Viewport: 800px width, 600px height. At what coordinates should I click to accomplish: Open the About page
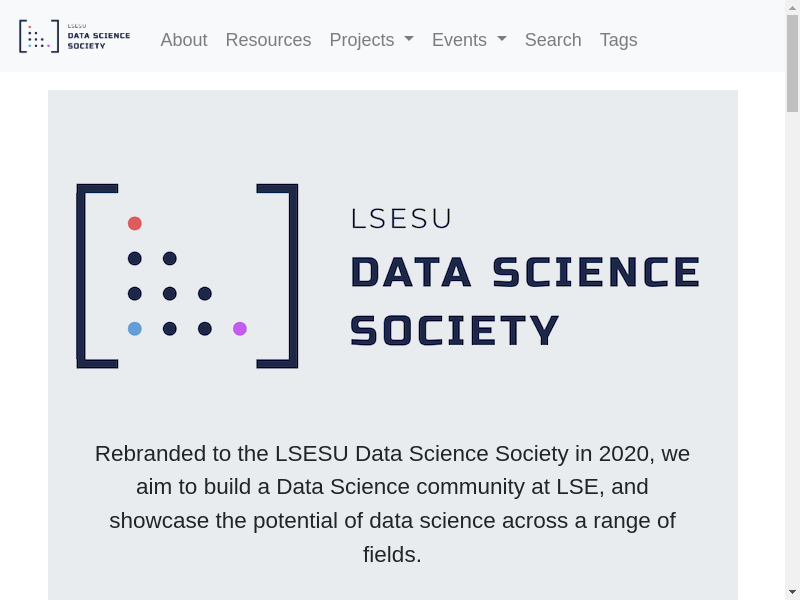point(184,40)
